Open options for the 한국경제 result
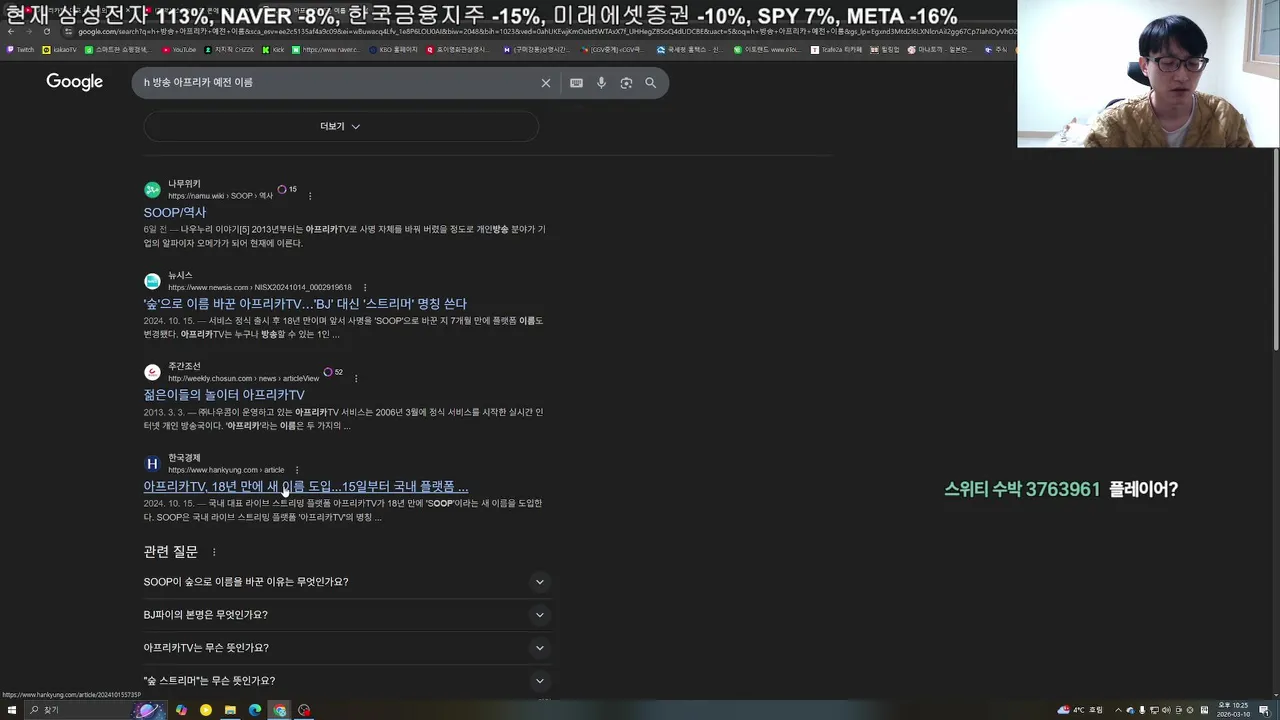The image size is (1280, 720). (297, 470)
